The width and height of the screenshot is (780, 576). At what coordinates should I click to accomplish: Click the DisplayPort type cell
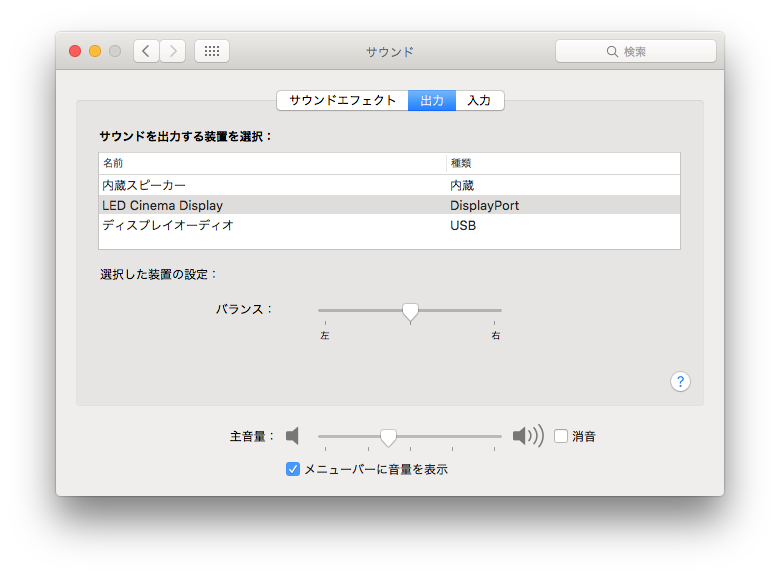click(x=485, y=205)
